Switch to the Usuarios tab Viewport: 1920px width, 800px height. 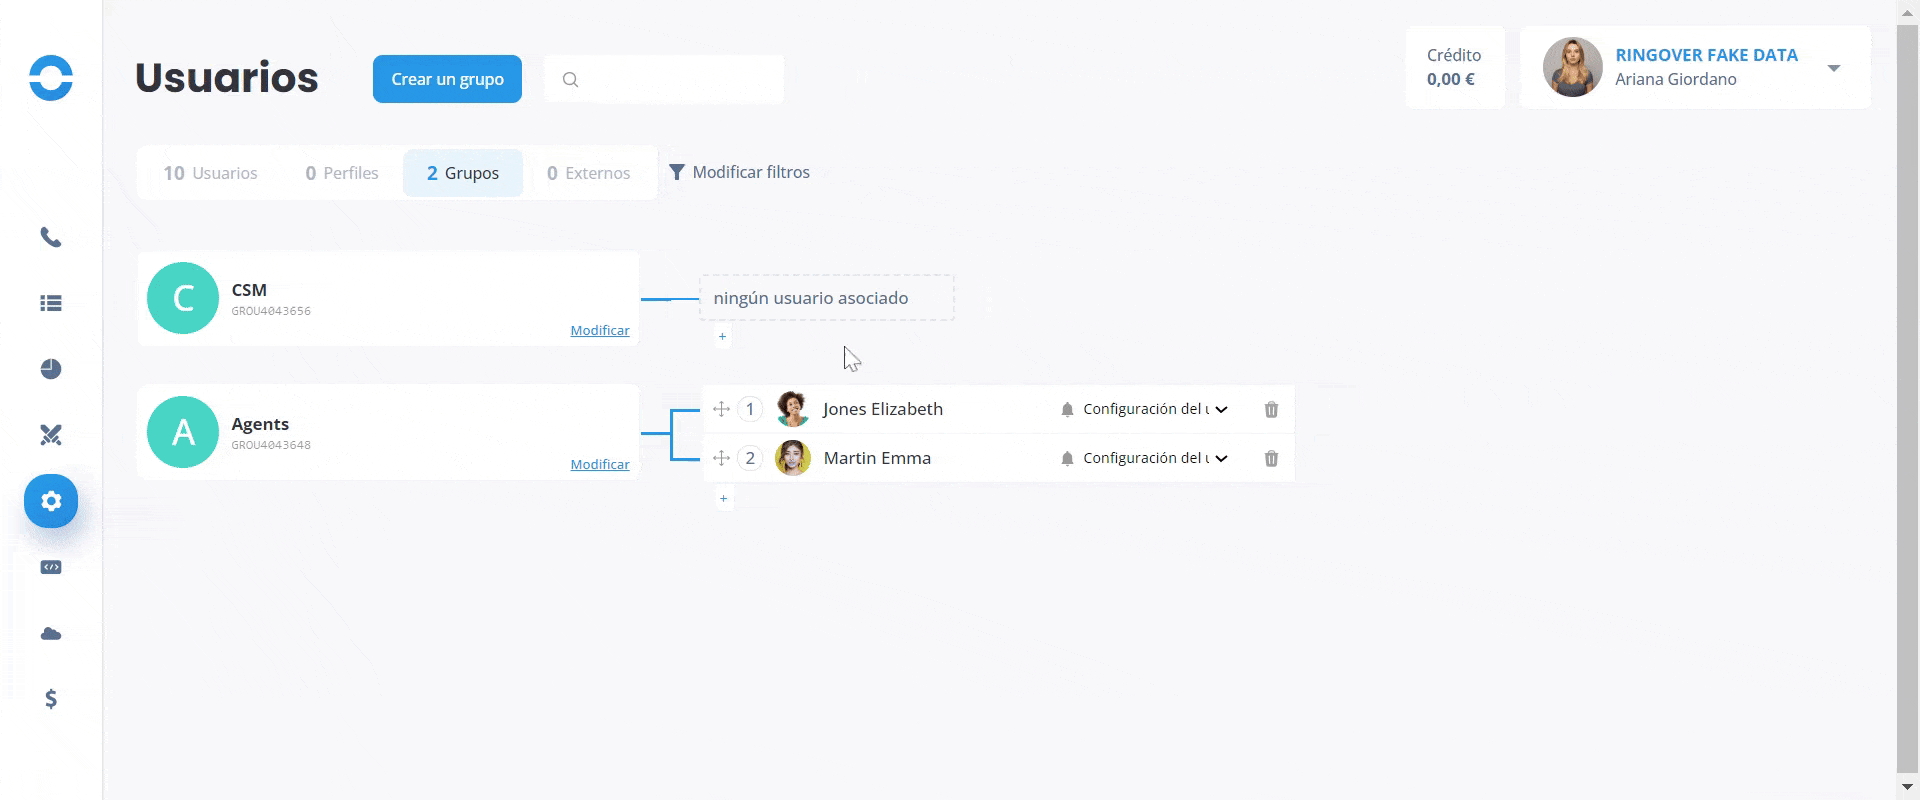point(211,173)
